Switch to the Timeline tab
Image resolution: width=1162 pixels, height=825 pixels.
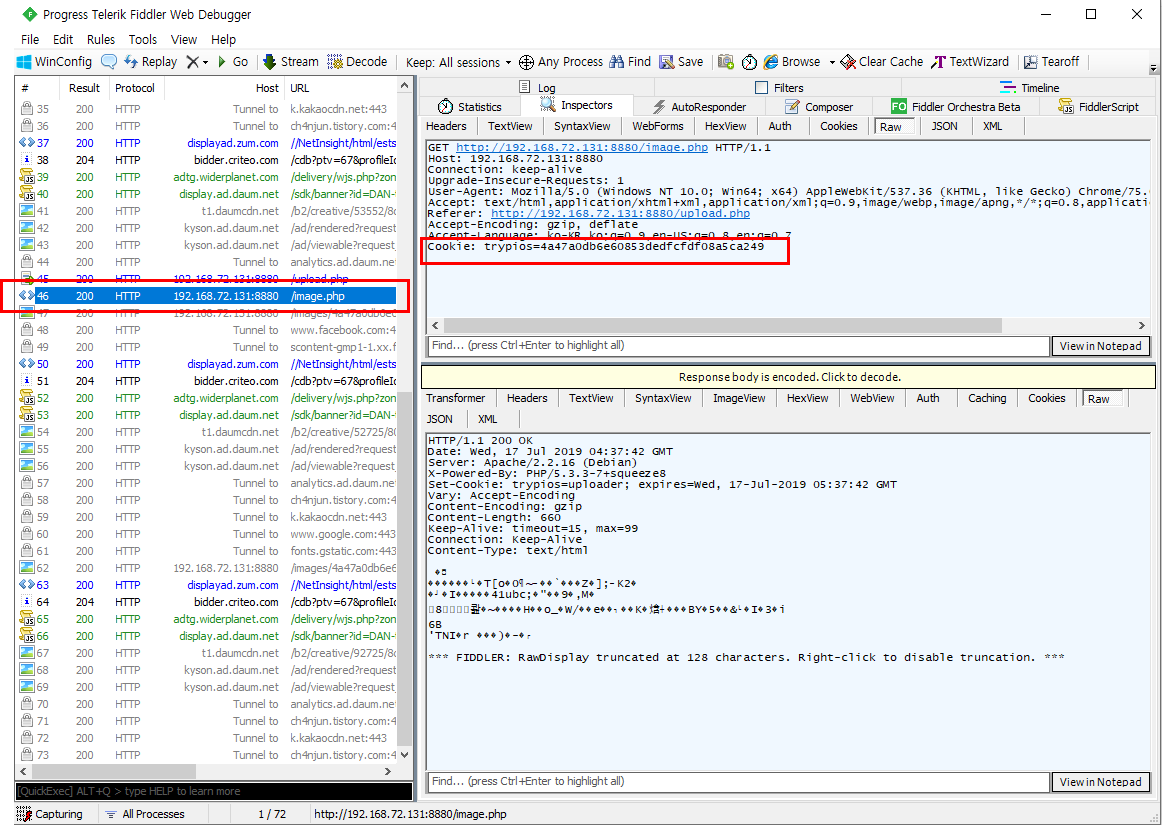pos(1029,87)
